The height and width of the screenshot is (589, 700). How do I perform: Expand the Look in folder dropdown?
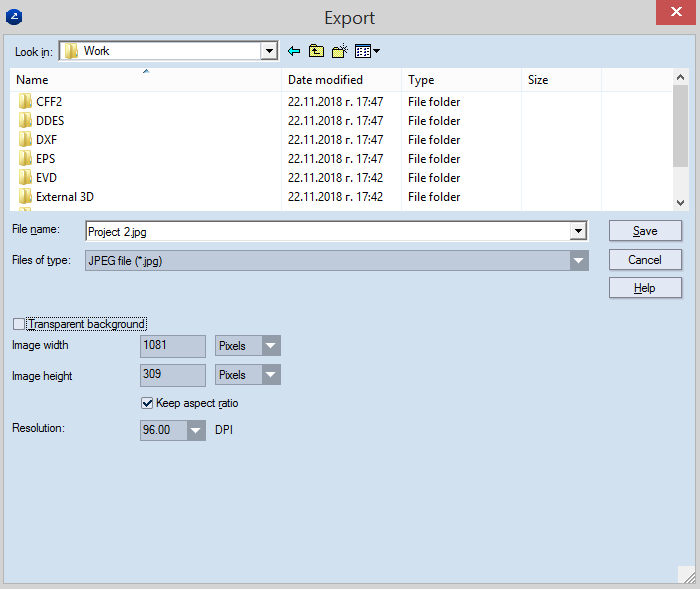268,51
